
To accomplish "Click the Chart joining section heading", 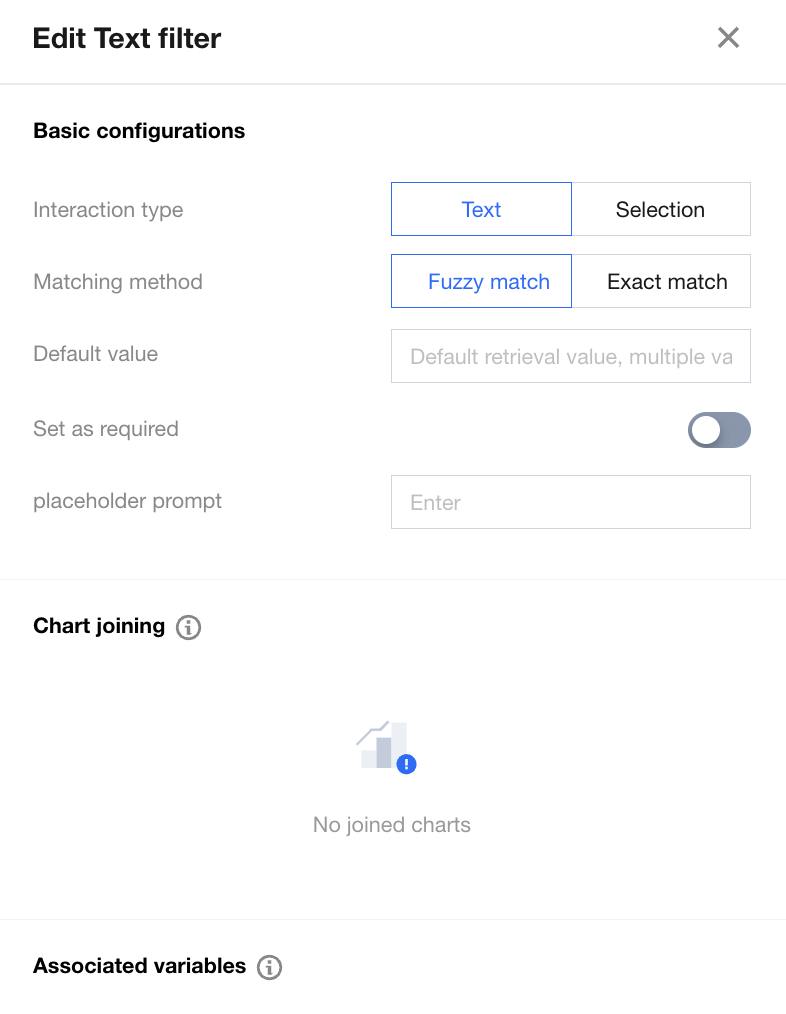I will pos(99,626).
